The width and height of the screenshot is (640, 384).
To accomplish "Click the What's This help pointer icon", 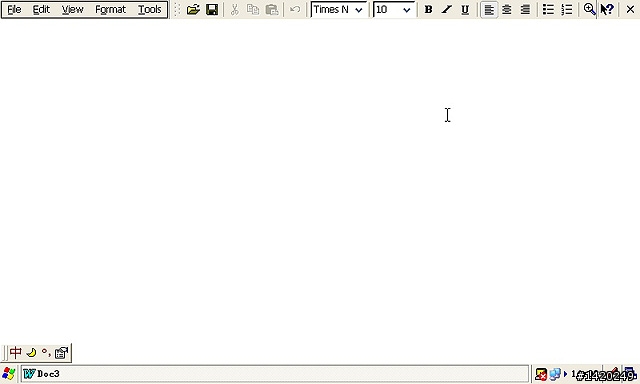I will pyautogui.click(x=607, y=9).
